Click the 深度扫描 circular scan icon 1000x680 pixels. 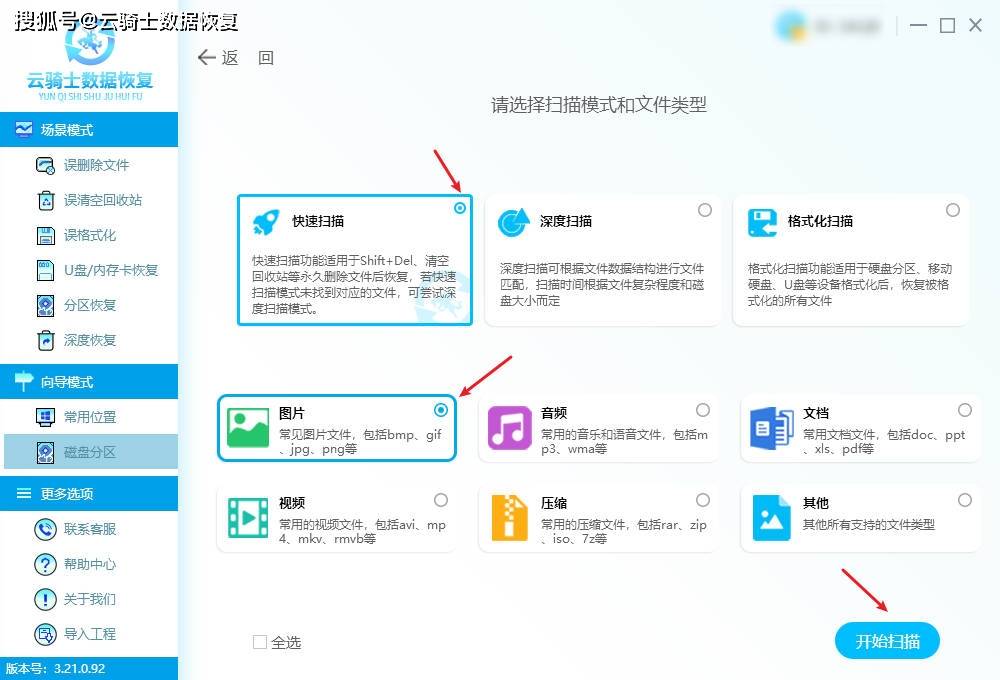coord(513,222)
